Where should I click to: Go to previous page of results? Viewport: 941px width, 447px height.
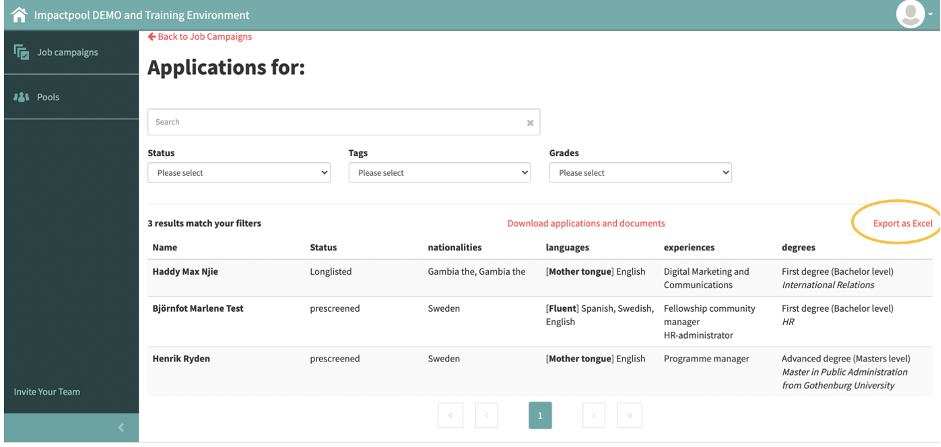[x=487, y=415]
